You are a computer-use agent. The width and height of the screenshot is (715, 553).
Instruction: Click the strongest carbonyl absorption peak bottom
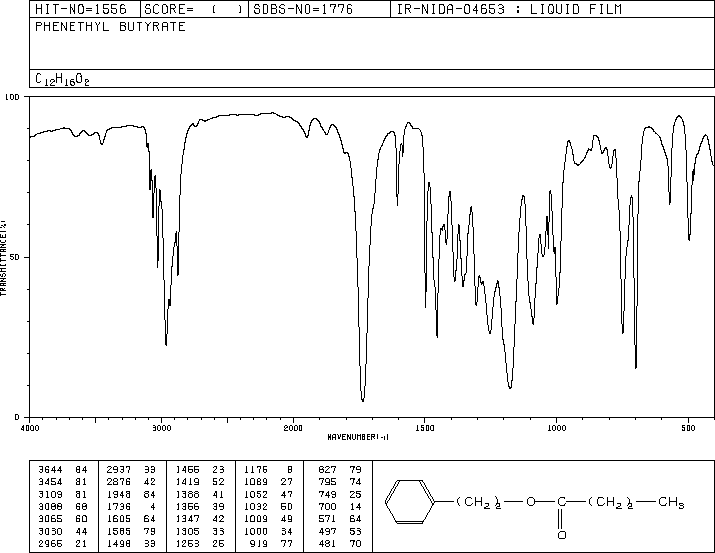click(x=363, y=400)
